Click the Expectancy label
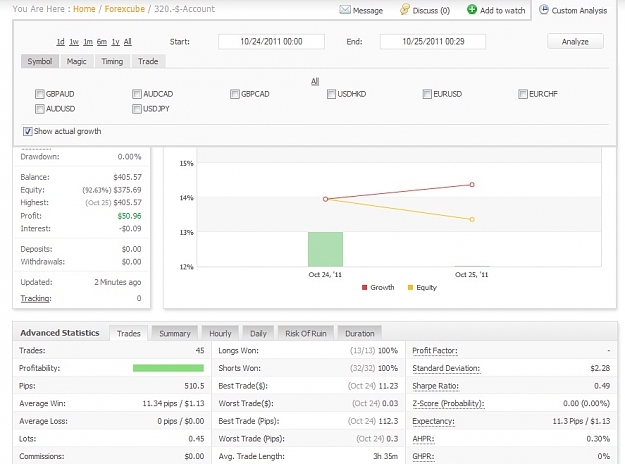The image size is (625, 464). (433, 421)
